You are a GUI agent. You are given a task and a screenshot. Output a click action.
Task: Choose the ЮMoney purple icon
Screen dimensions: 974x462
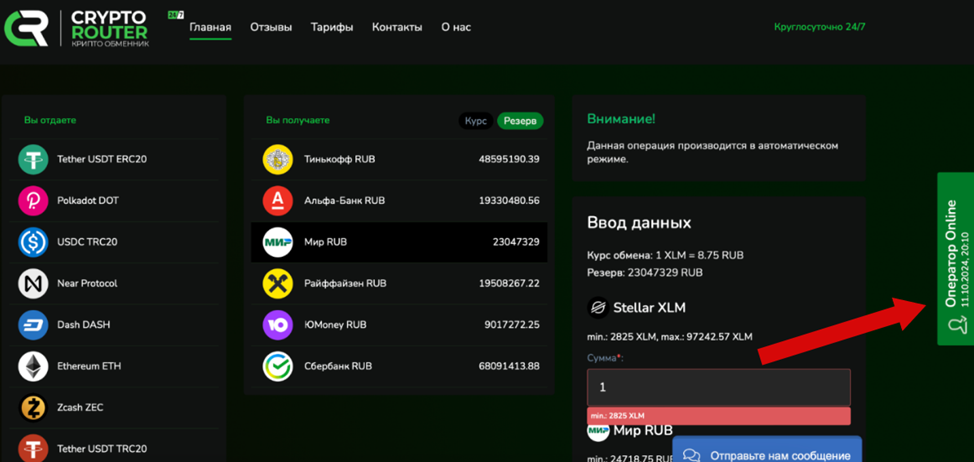coord(278,325)
